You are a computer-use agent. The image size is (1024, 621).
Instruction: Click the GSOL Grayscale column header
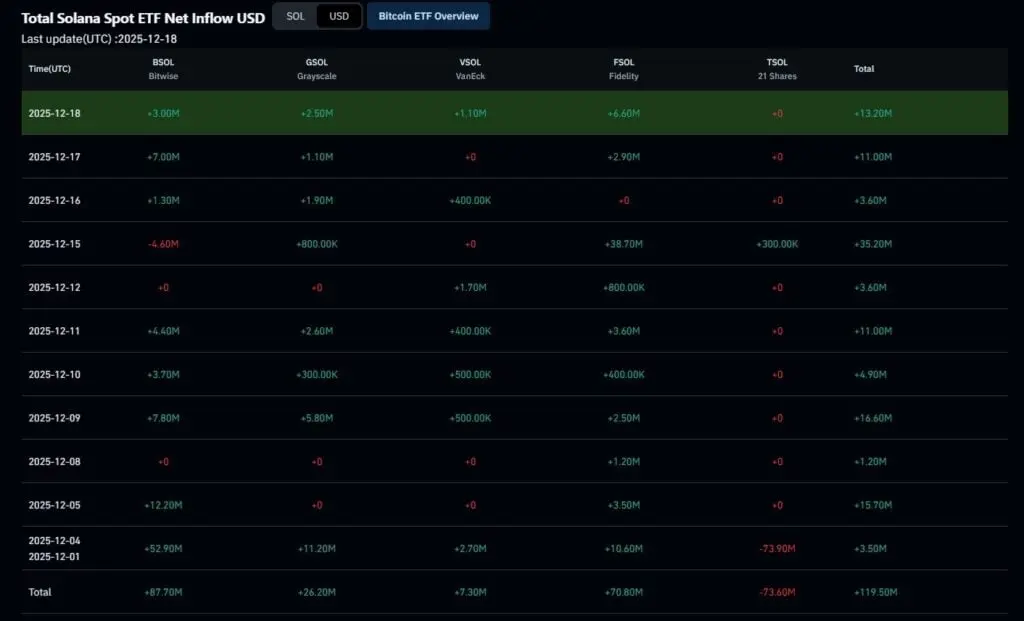316,68
